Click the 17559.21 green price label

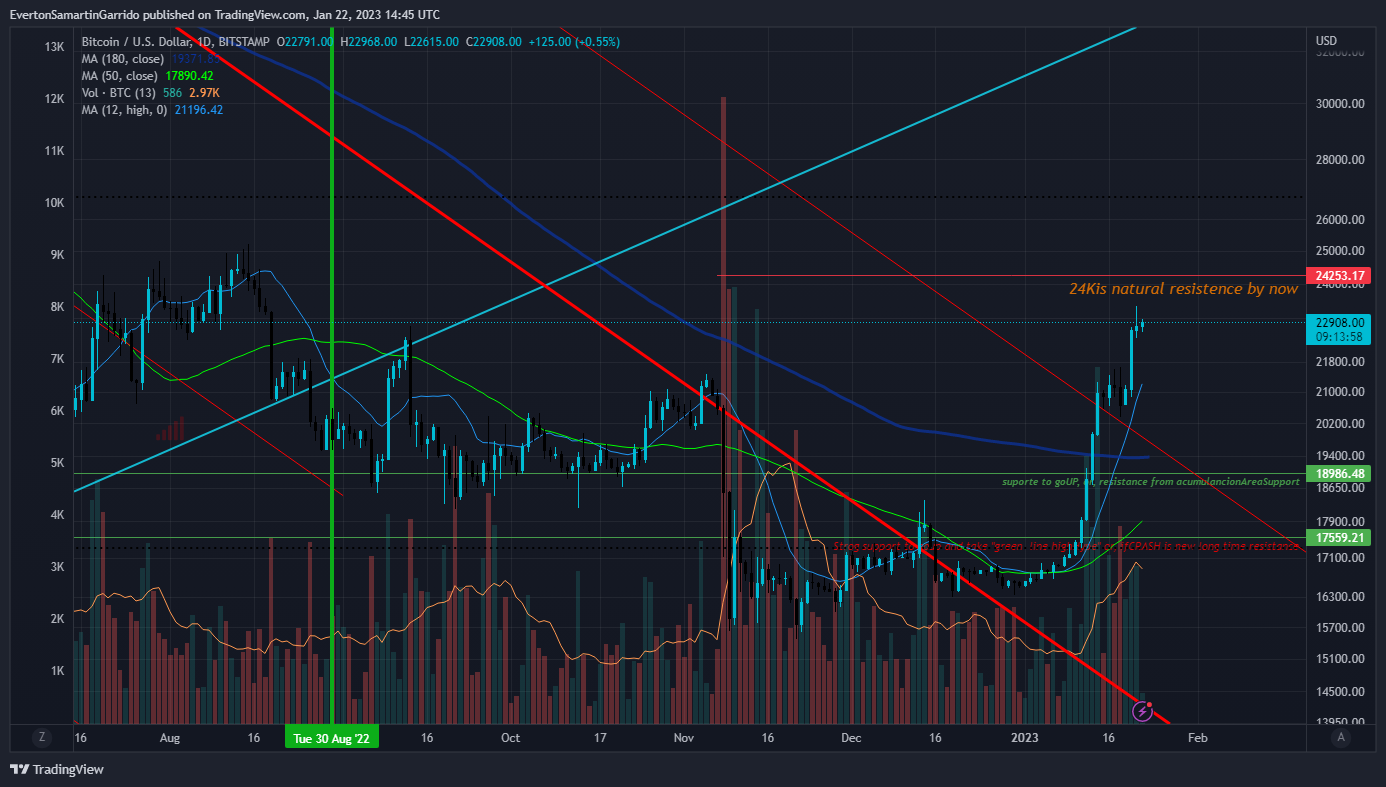[x=1338, y=537]
